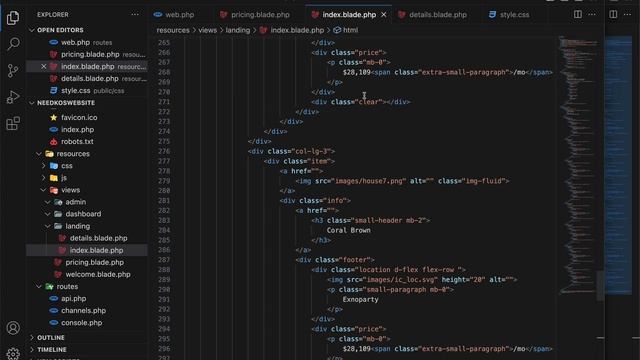Collapse the admin folder
640x360 pixels.
pyautogui.click(x=76, y=202)
